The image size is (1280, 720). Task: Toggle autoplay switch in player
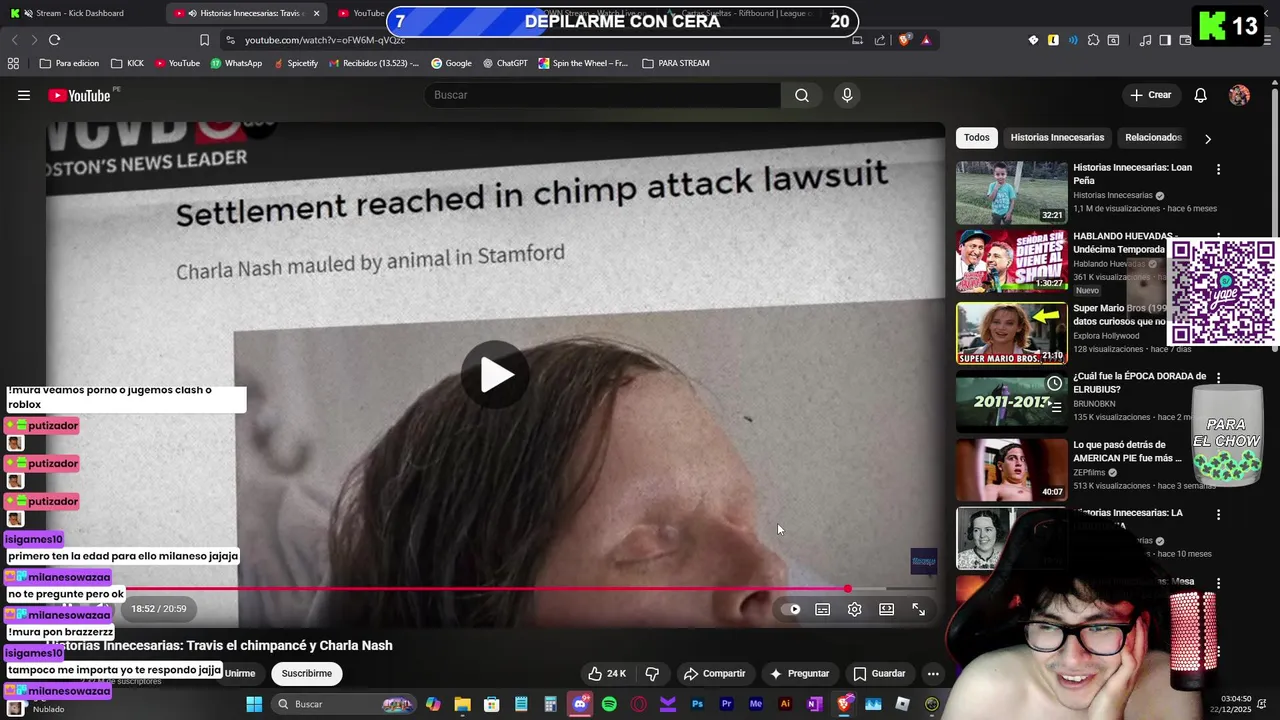pos(792,609)
